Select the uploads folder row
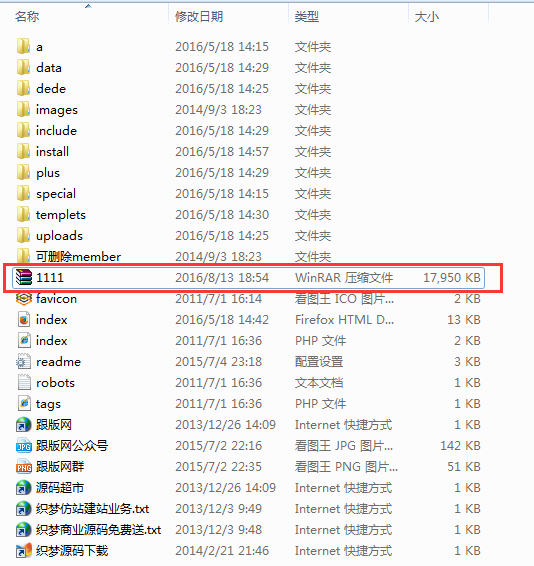Viewport: 534px width, 566px height. coord(248,236)
